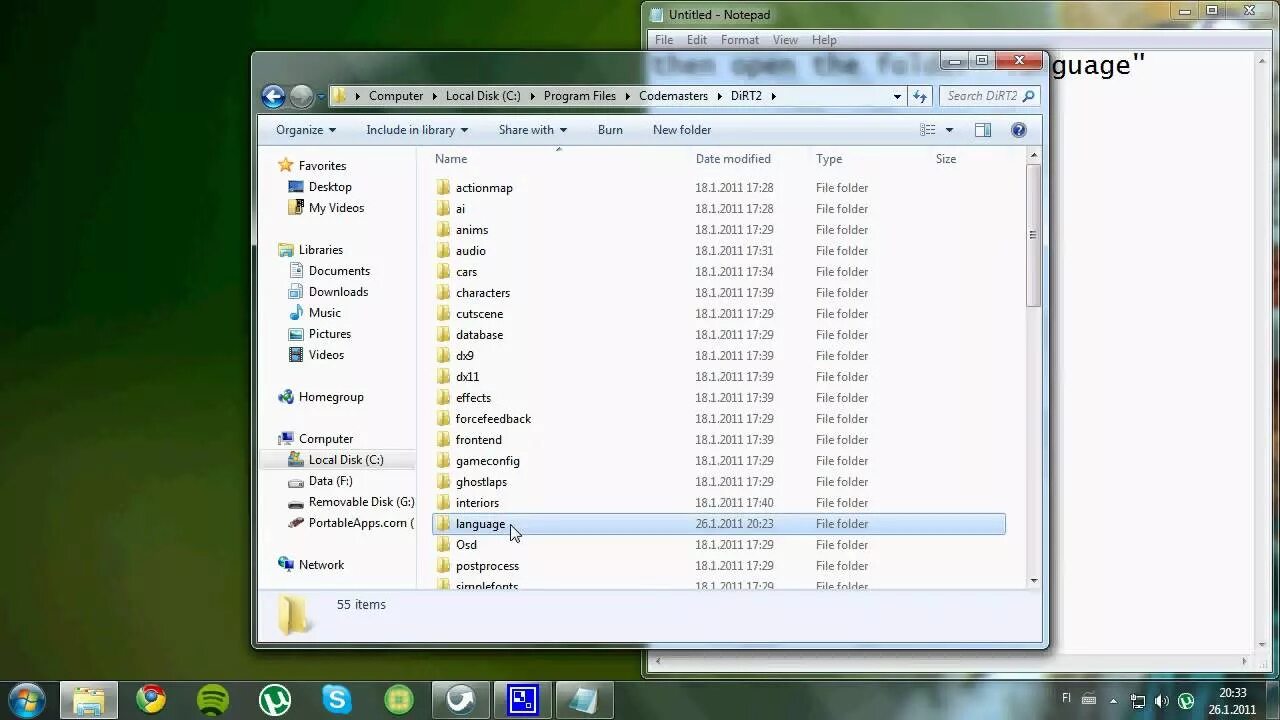Open the recent pages dropdown beside Forward arrow
Image resolution: width=1280 pixels, height=720 pixels.
click(x=321, y=97)
